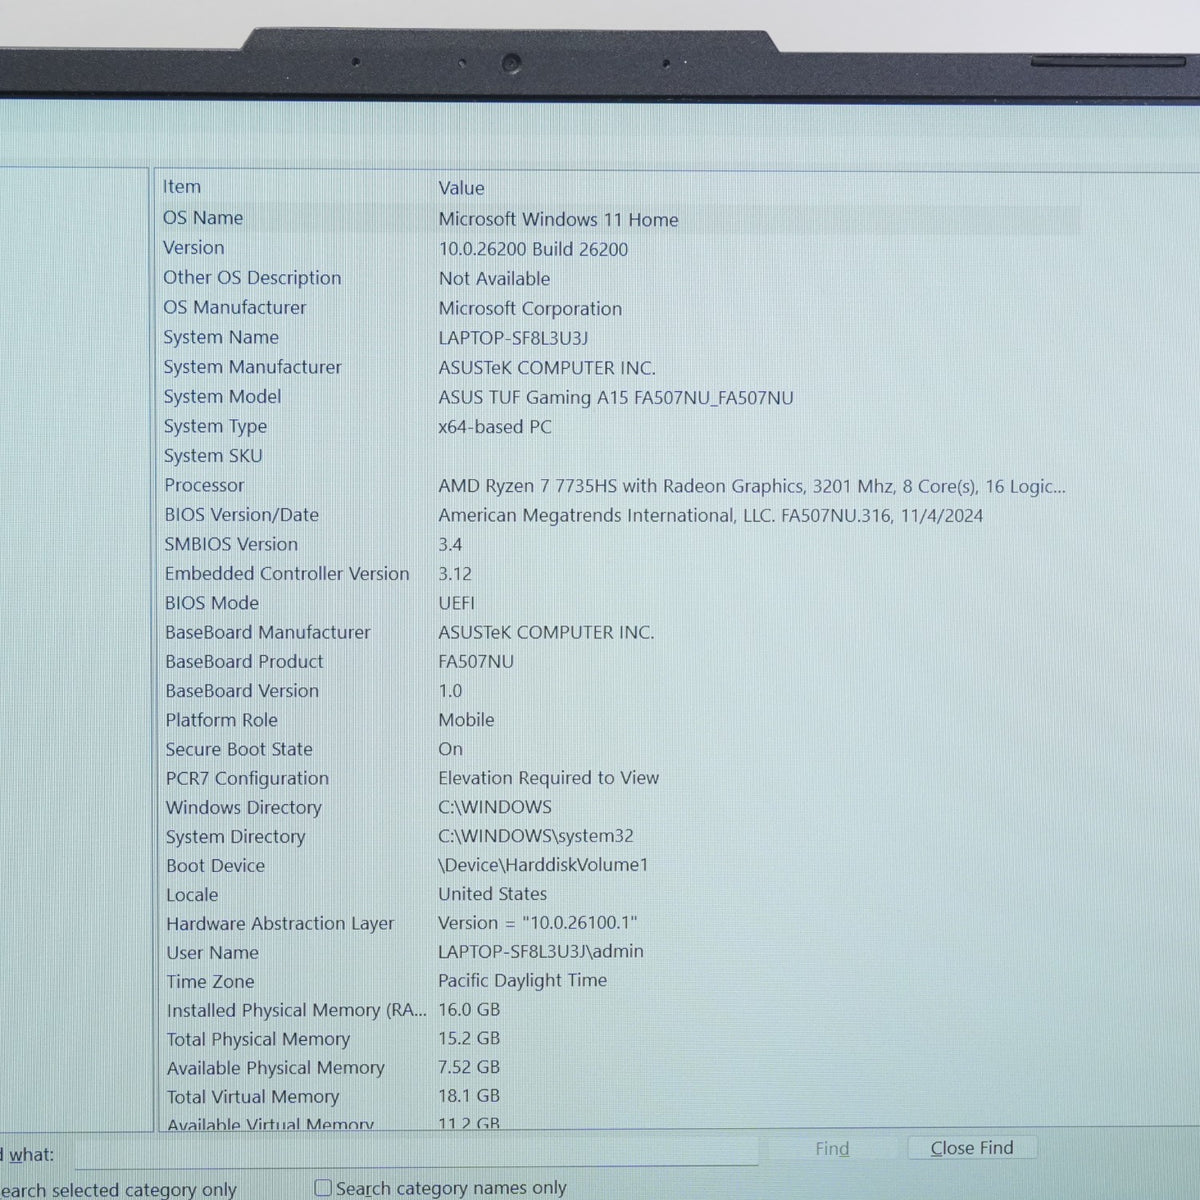
Task: Select the Total Virtual Memory row
Action: 620,1098
